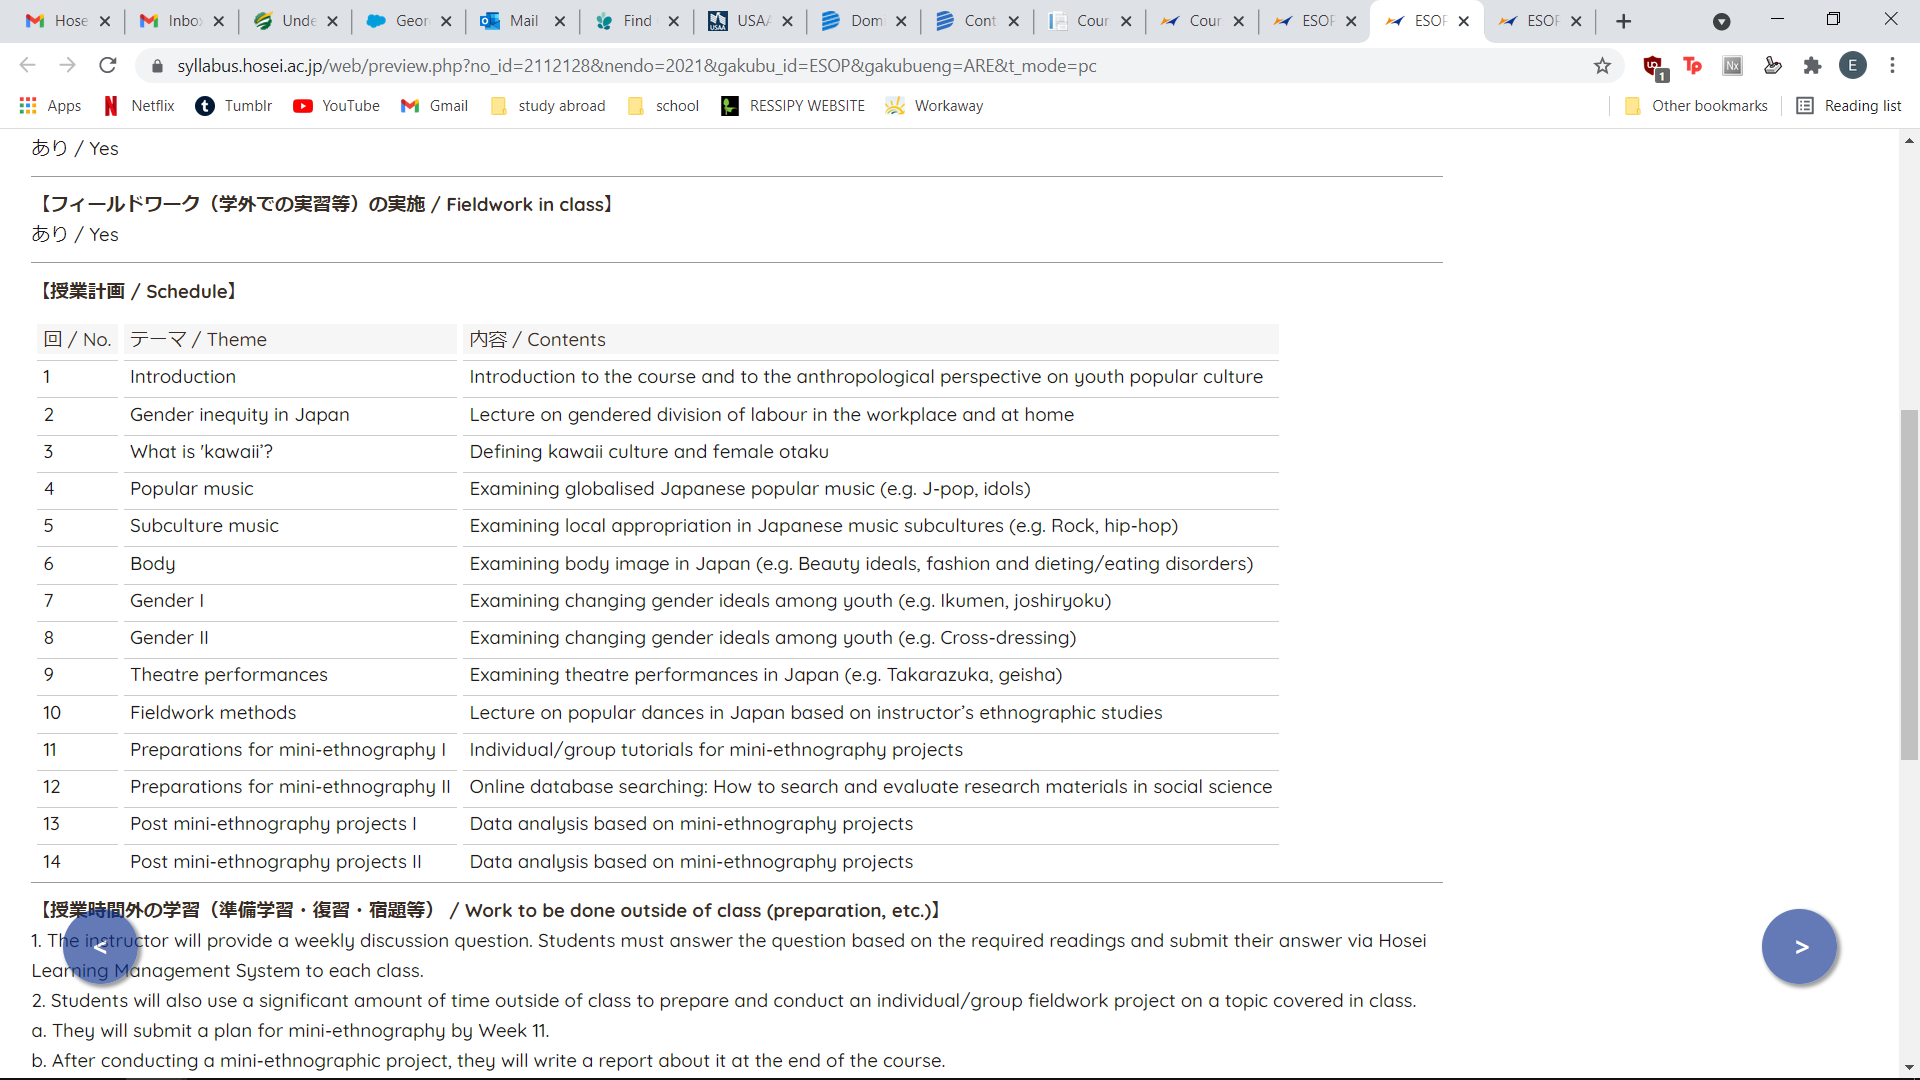1920x1080 pixels.
Task: Click the bird-shaped extension icon in toolbar
Action: (1772, 66)
